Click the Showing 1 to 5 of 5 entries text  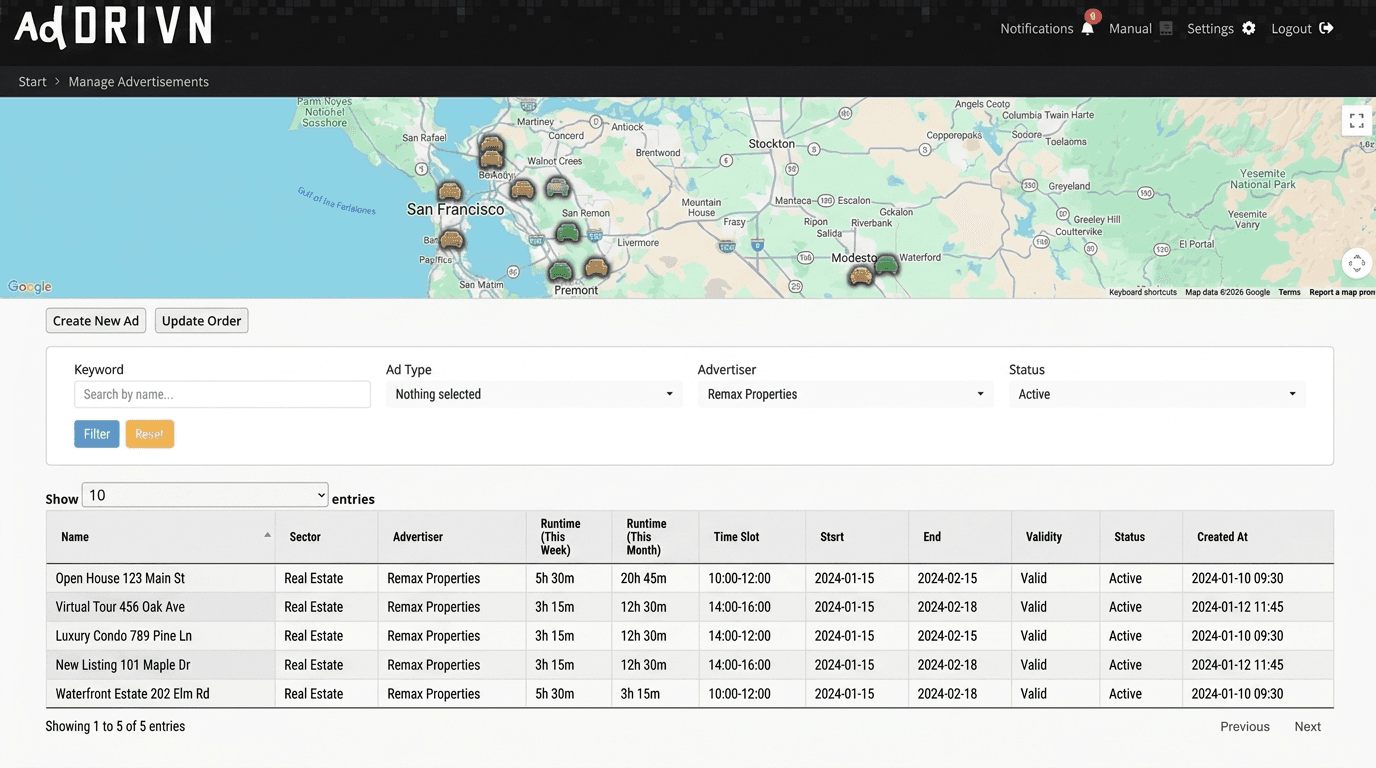(115, 727)
